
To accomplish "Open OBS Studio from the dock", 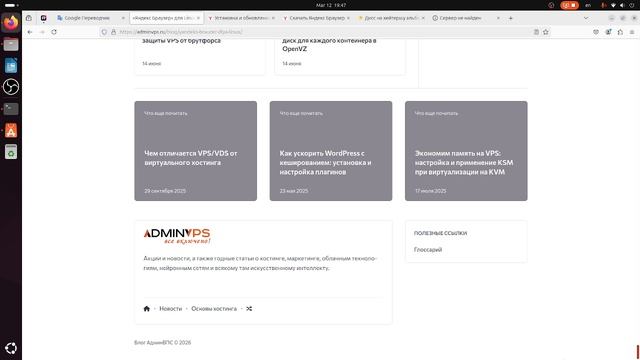I will point(11,87).
